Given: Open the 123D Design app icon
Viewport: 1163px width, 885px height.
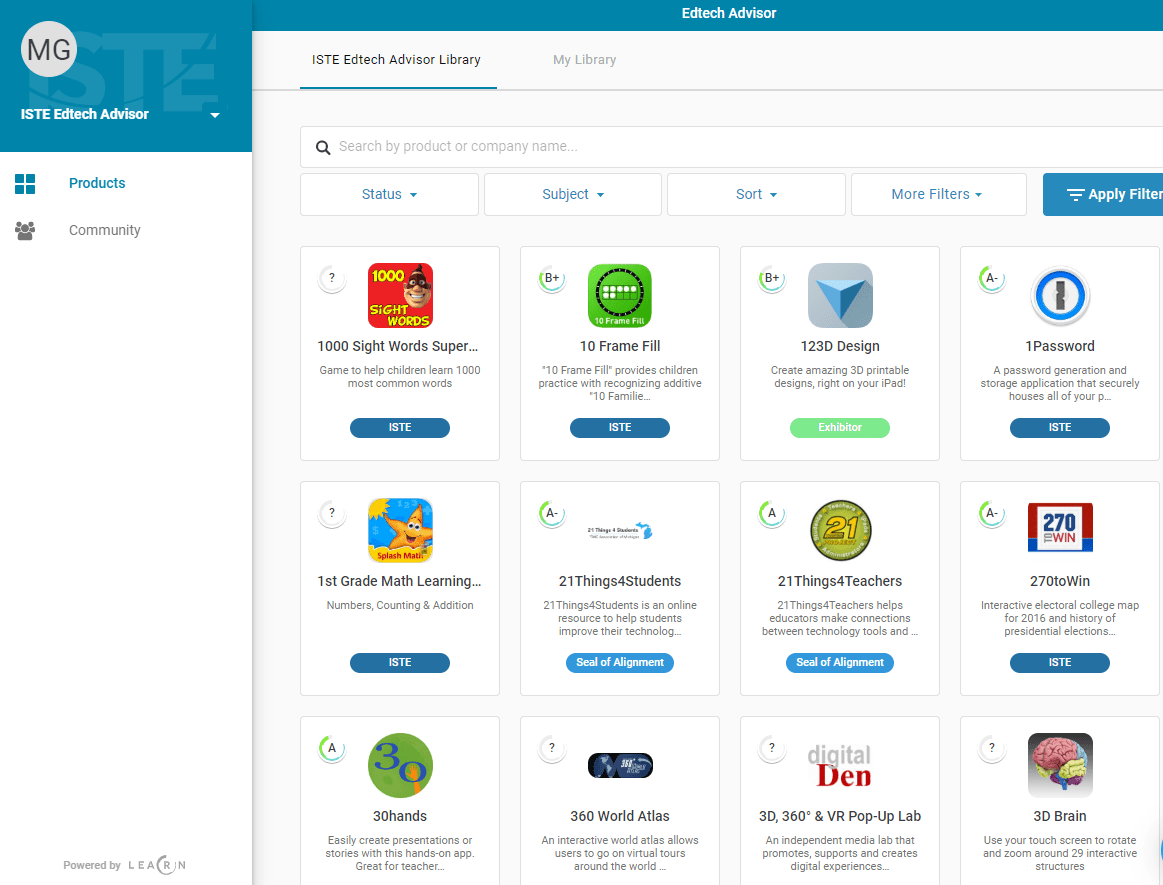Looking at the screenshot, I should pyautogui.click(x=840, y=295).
